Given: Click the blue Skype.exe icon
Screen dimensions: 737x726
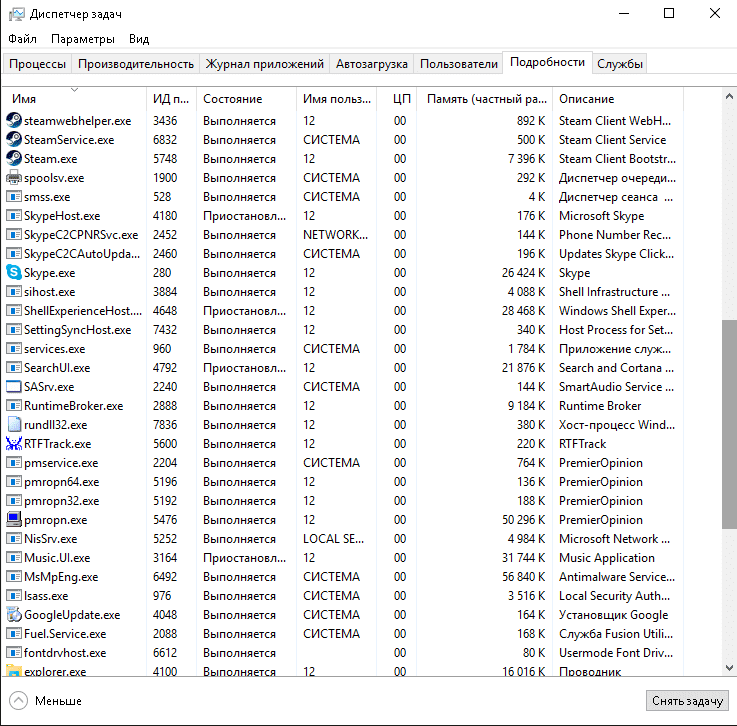Looking at the screenshot, I should (14, 272).
